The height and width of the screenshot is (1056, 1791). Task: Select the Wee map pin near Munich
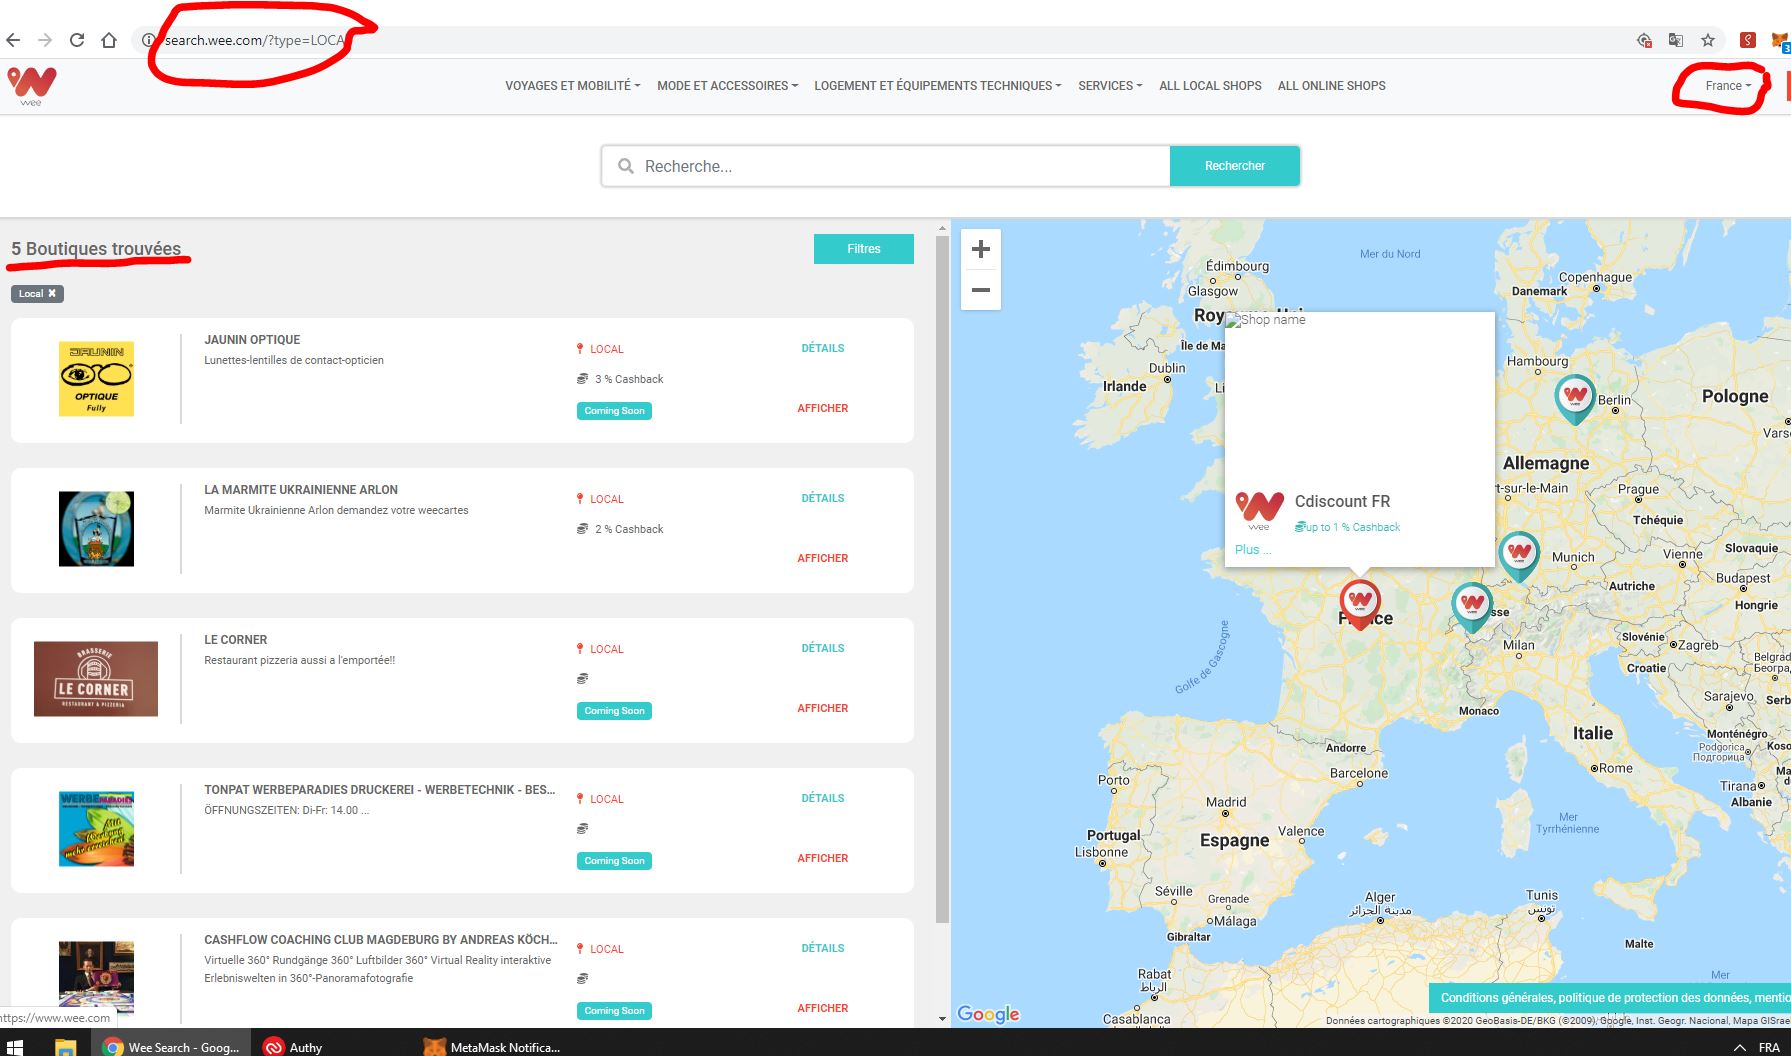[x=1519, y=556]
